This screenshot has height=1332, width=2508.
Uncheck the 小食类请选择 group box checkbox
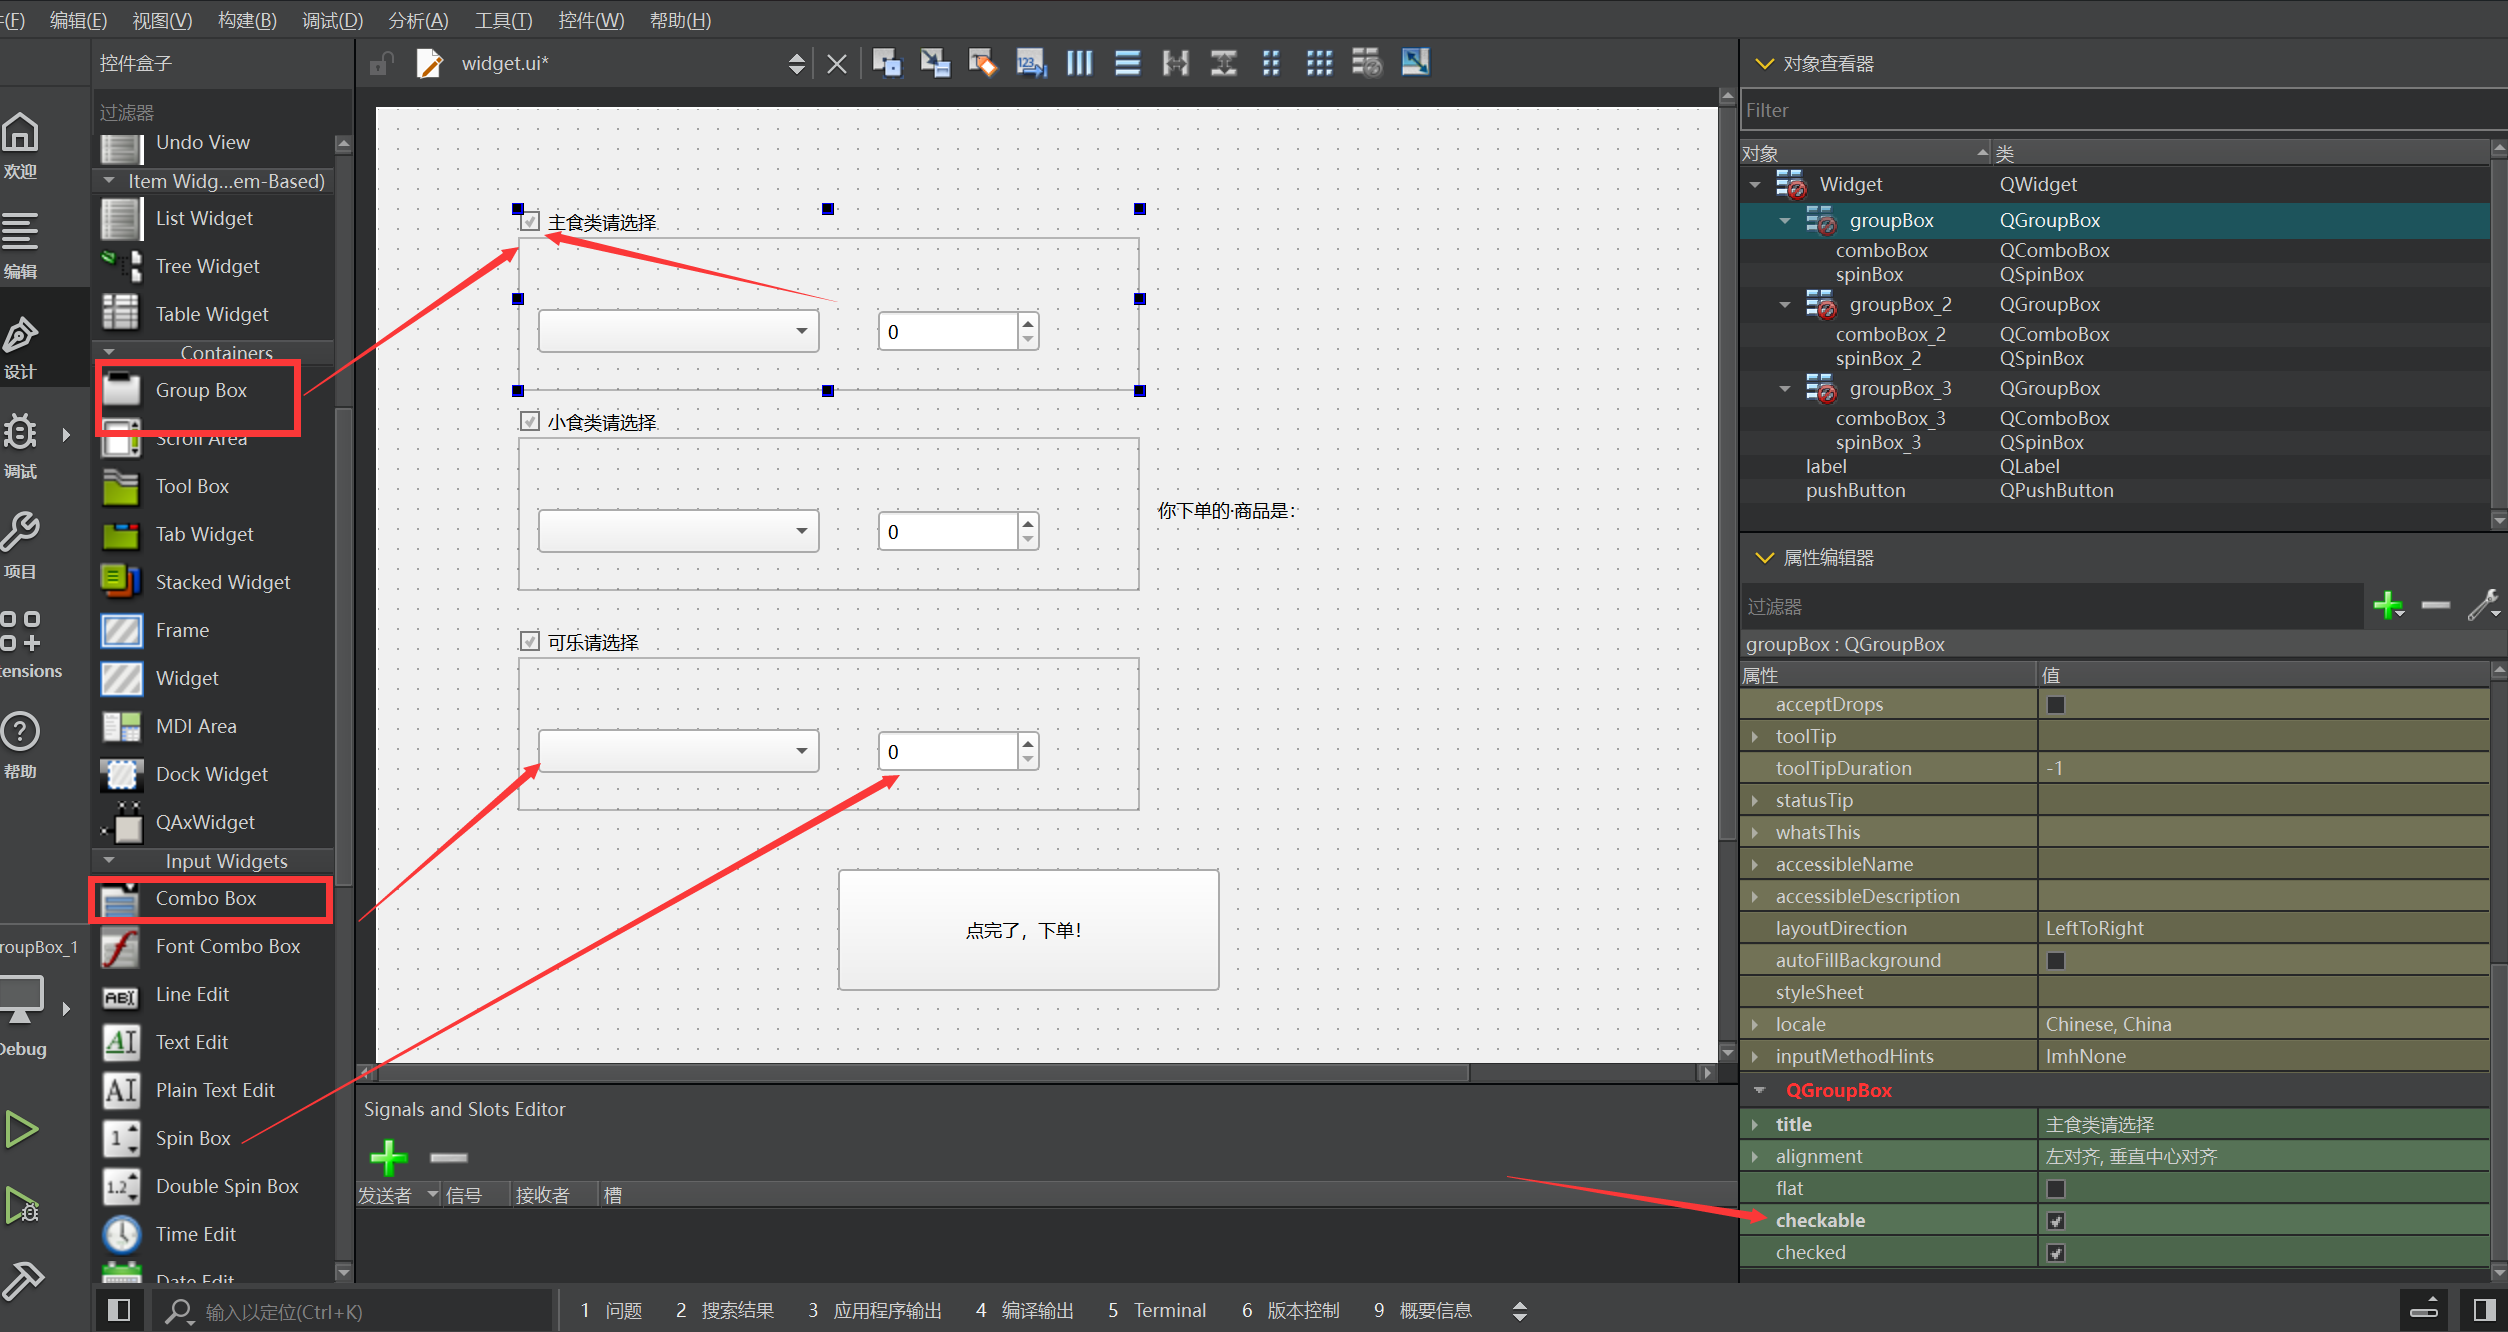point(530,421)
